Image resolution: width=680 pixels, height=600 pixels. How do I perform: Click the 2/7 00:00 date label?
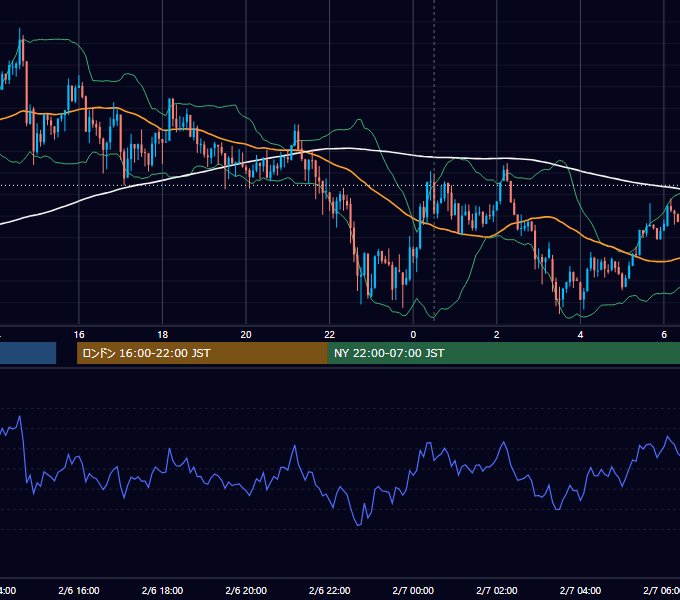[x=413, y=590]
